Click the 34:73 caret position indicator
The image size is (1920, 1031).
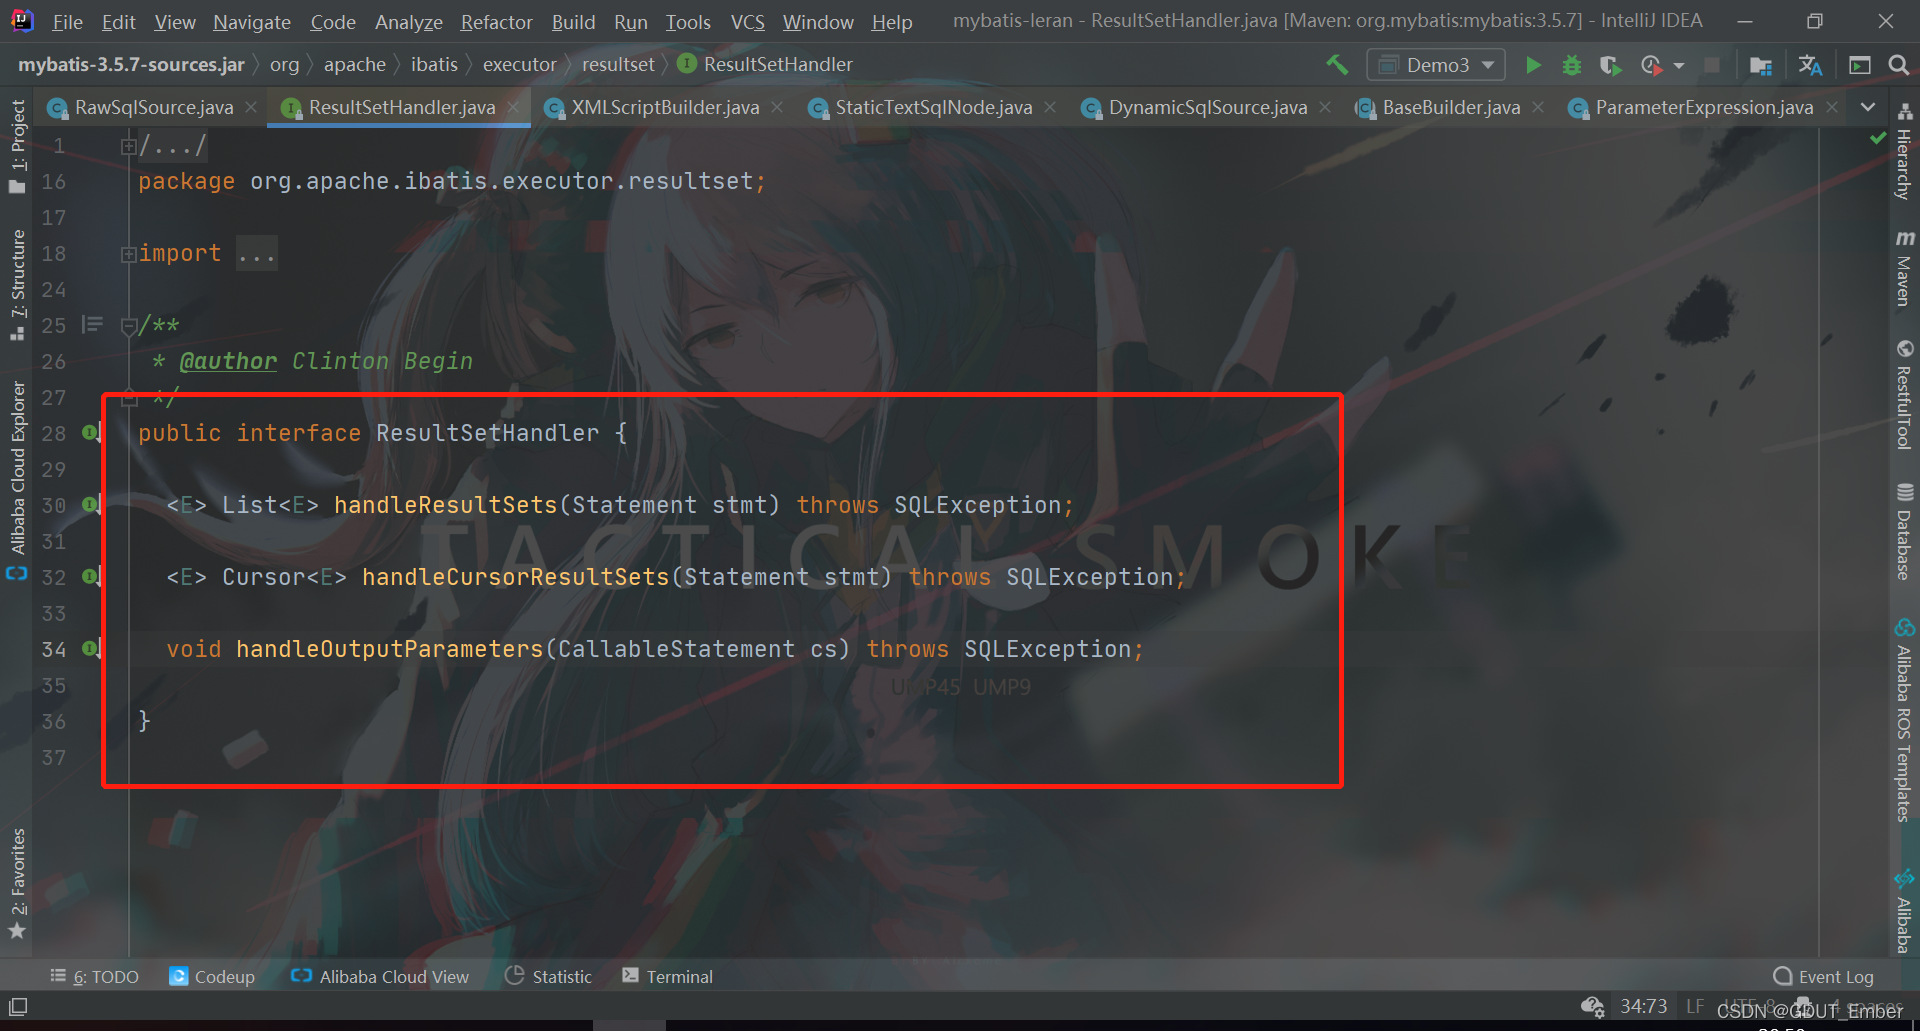tap(1643, 1006)
